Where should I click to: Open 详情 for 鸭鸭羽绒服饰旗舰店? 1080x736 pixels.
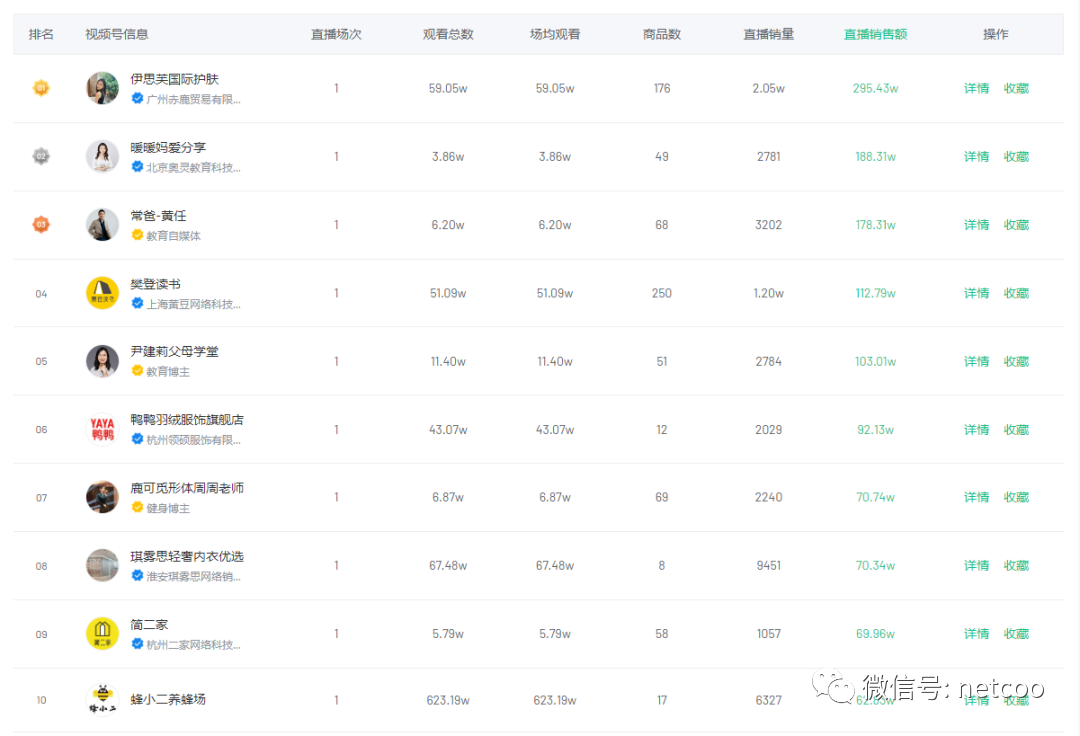click(976, 429)
